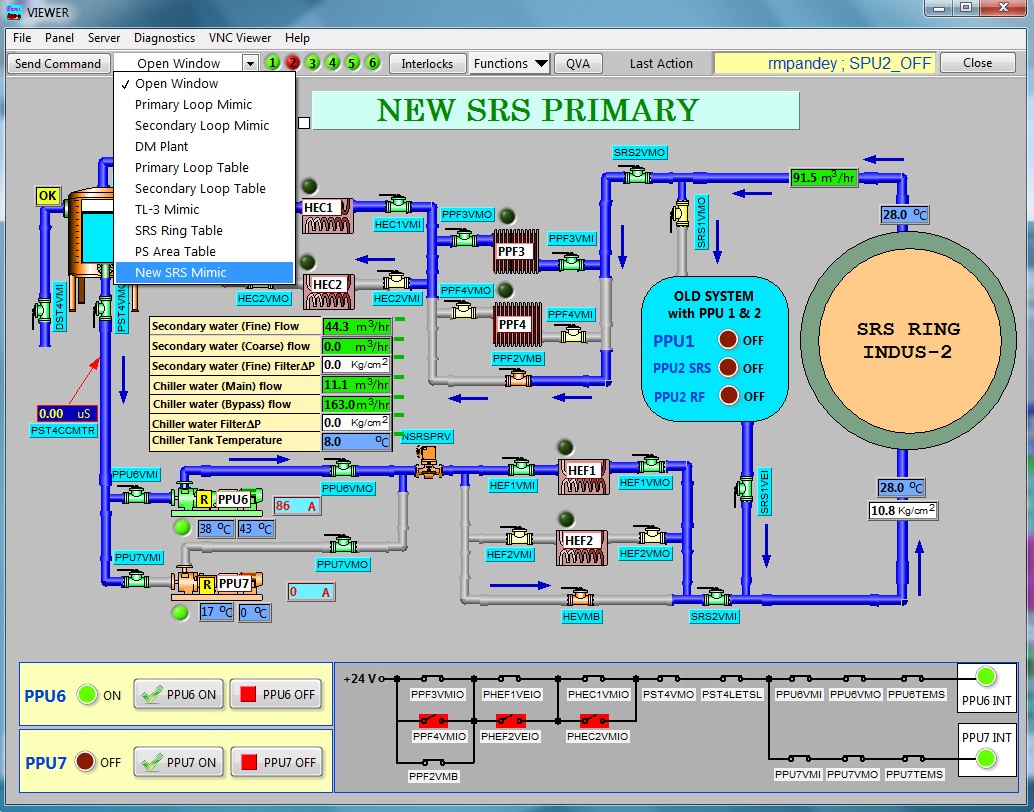Check the box beside the title banner
This screenshot has width=1034, height=812.
pyautogui.click(x=304, y=123)
